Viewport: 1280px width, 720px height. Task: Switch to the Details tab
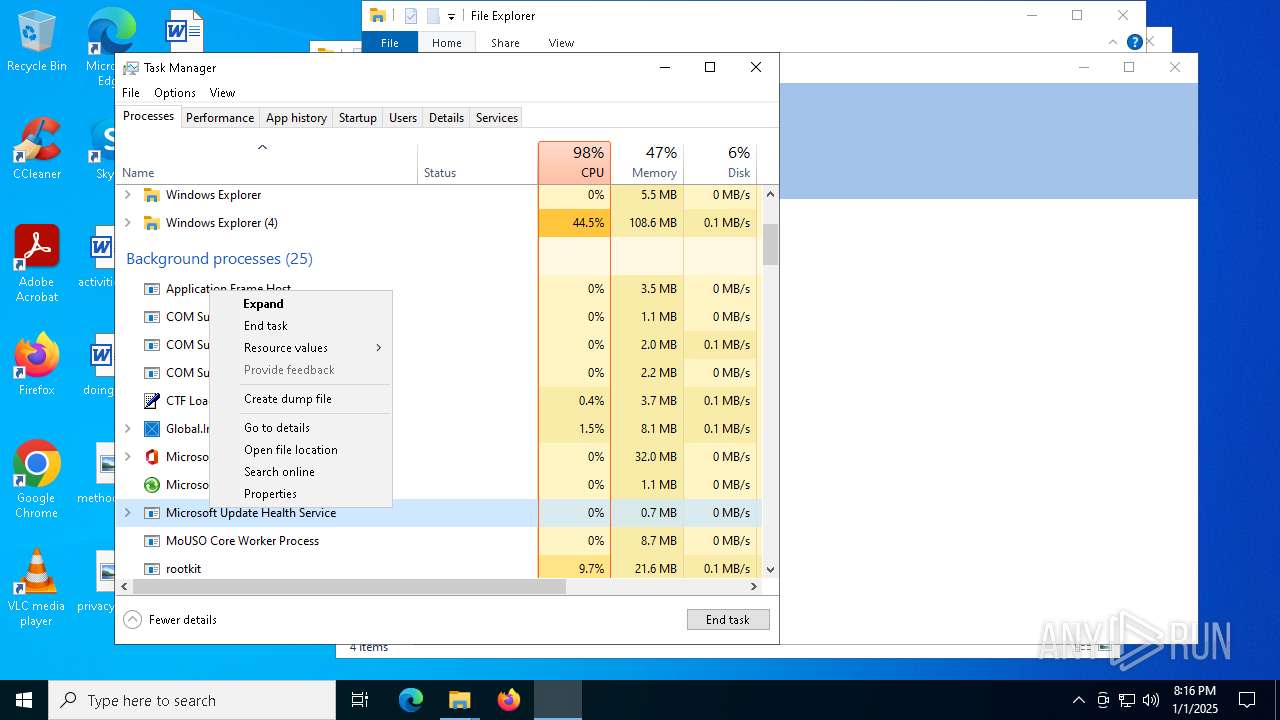click(446, 118)
